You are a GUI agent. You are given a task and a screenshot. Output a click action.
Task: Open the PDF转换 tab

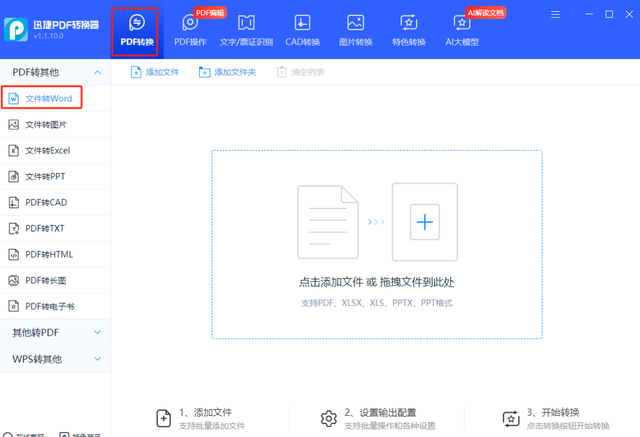coord(137,31)
